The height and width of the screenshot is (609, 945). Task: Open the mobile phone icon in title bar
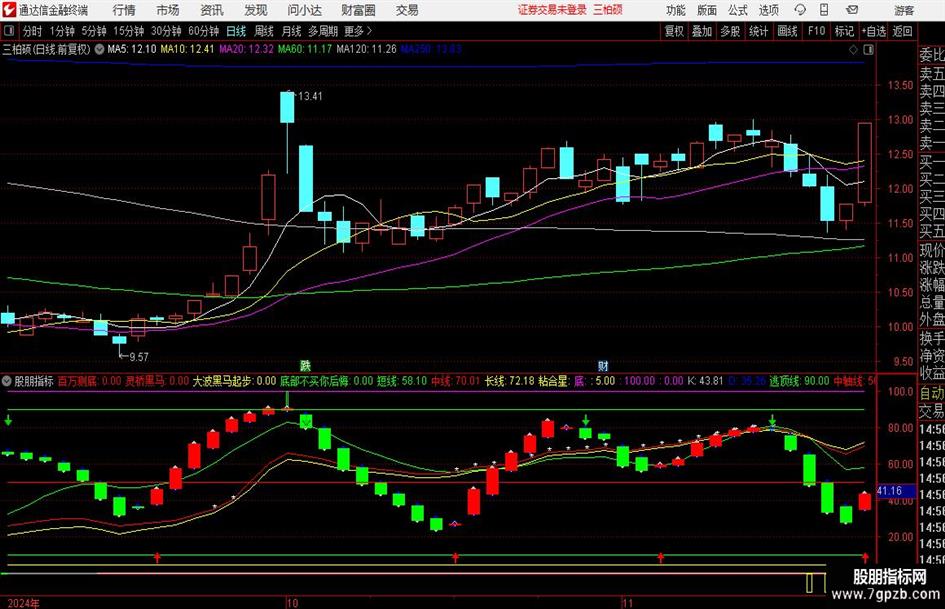tap(824, 10)
